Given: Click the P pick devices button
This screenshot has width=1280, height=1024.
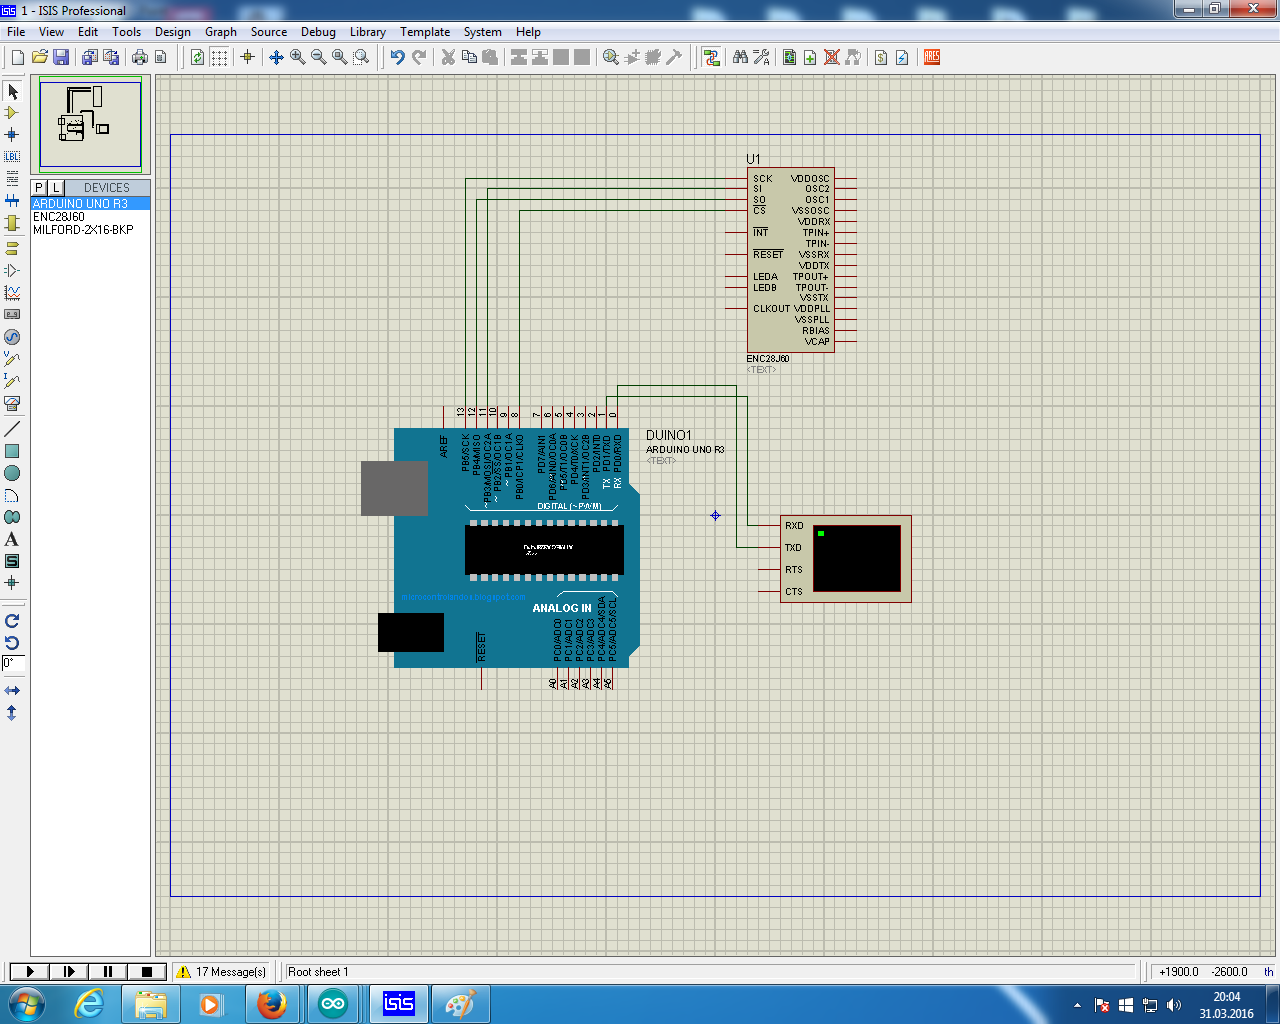Looking at the screenshot, I should tap(39, 188).
